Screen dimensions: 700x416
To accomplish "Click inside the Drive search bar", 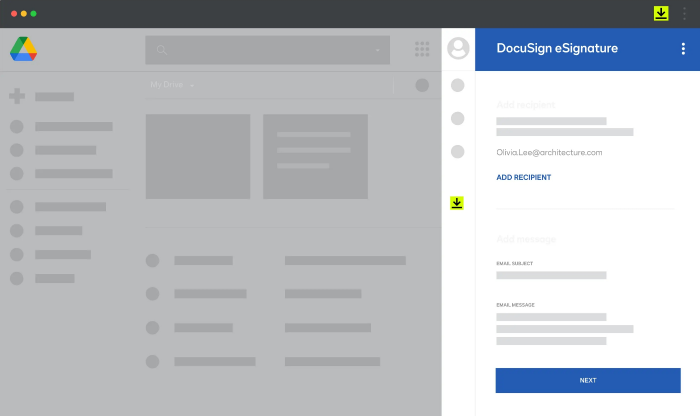I will pyautogui.click(x=270, y=50).
